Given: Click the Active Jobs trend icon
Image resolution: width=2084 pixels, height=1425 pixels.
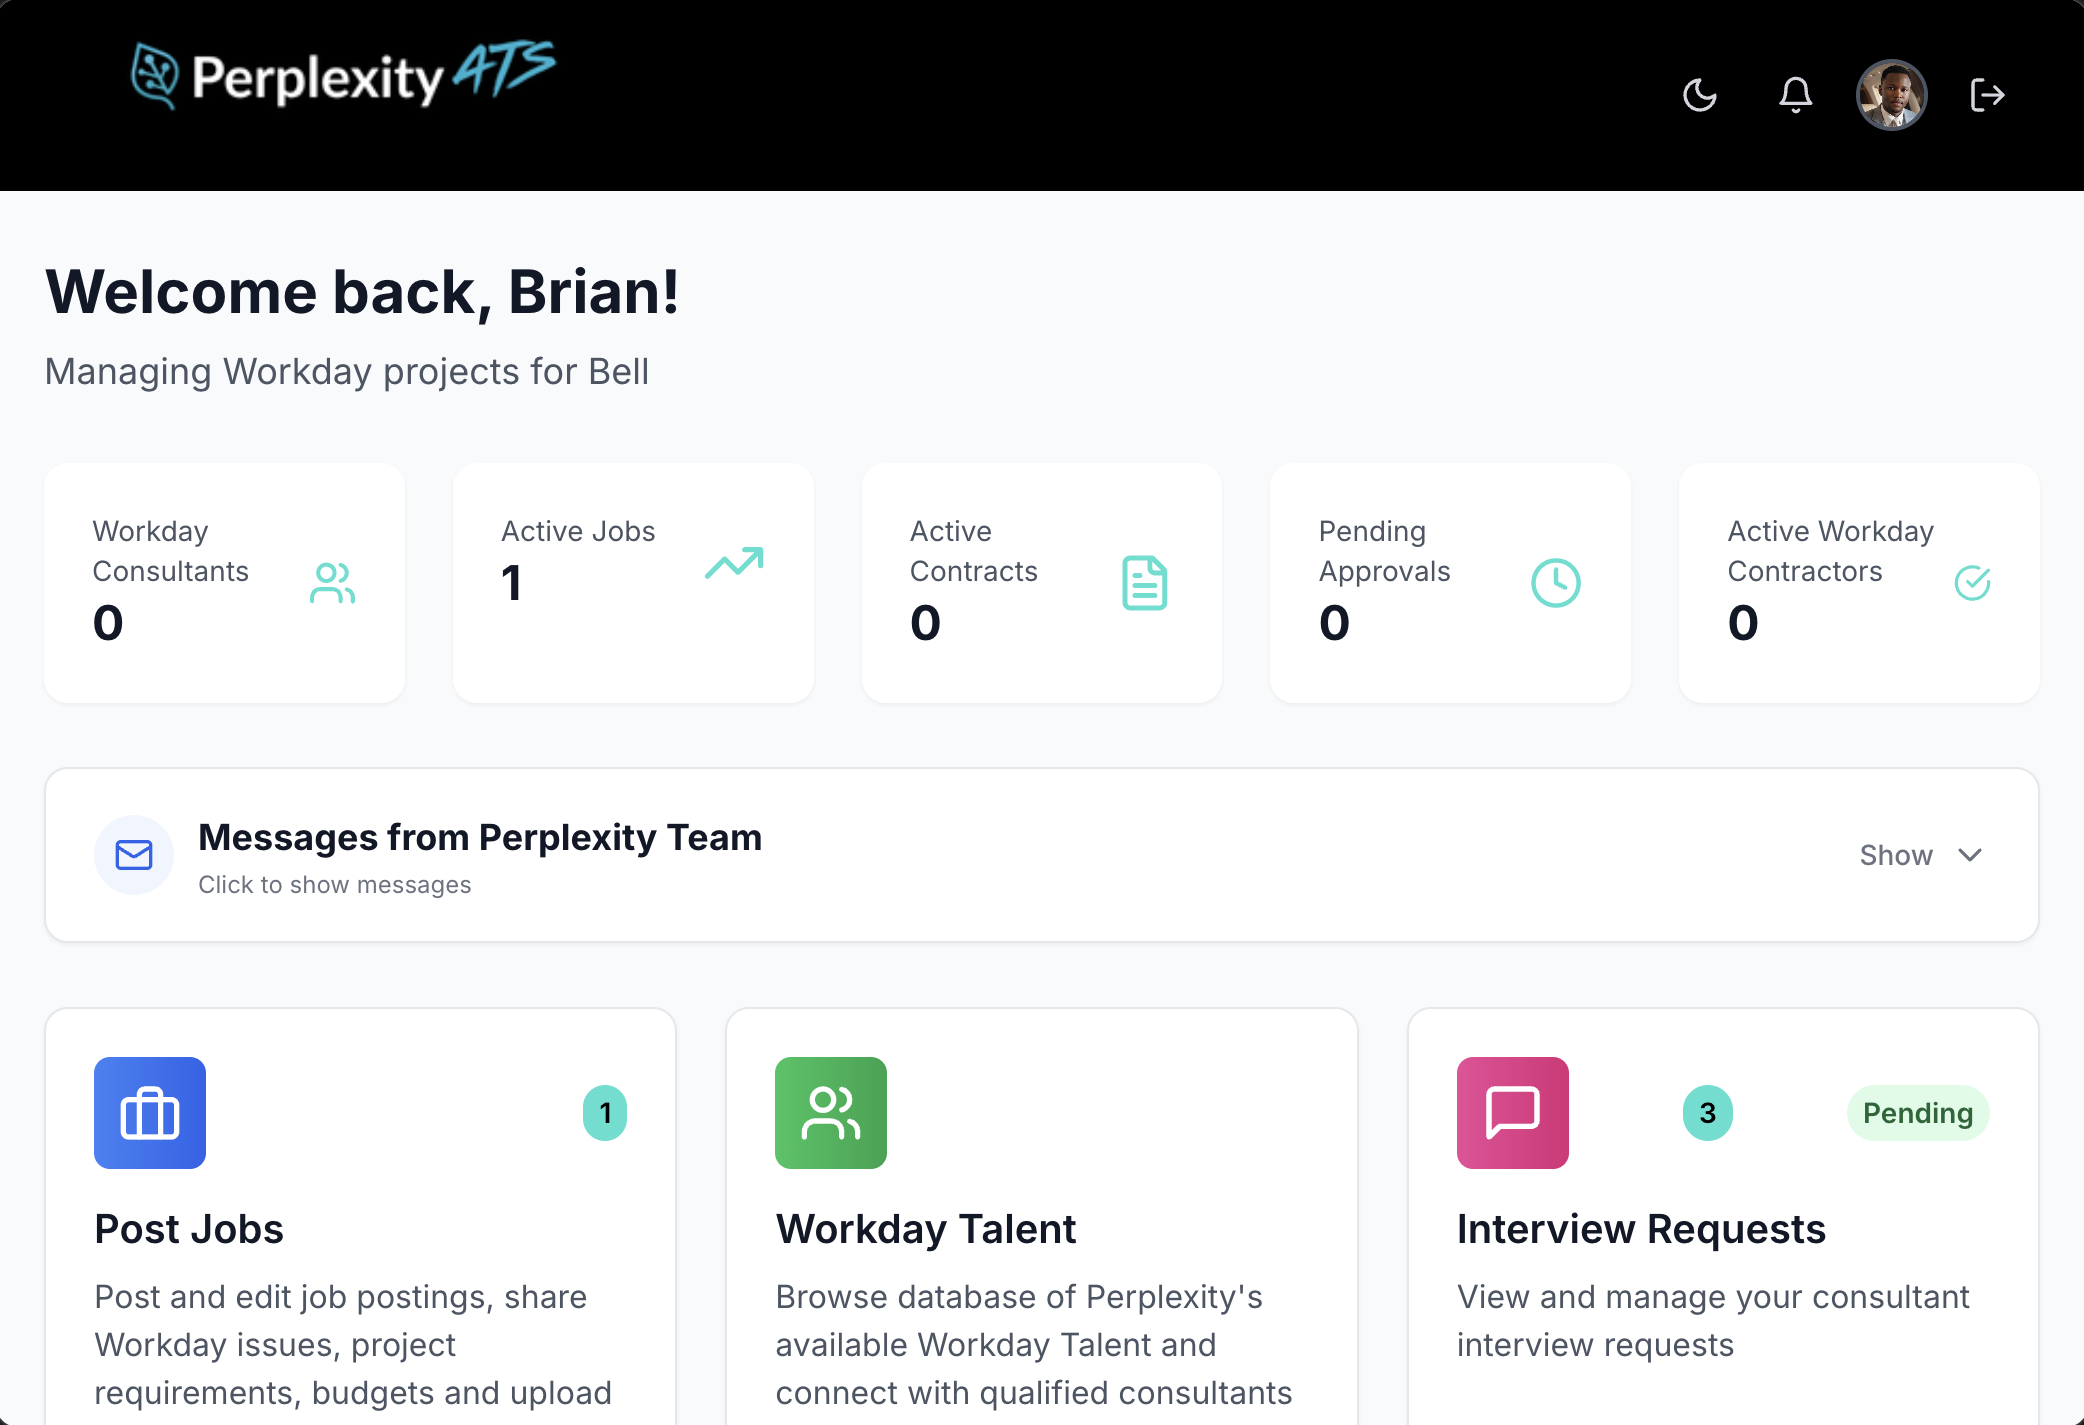Looking at the screenshot, I should point(735,564).
